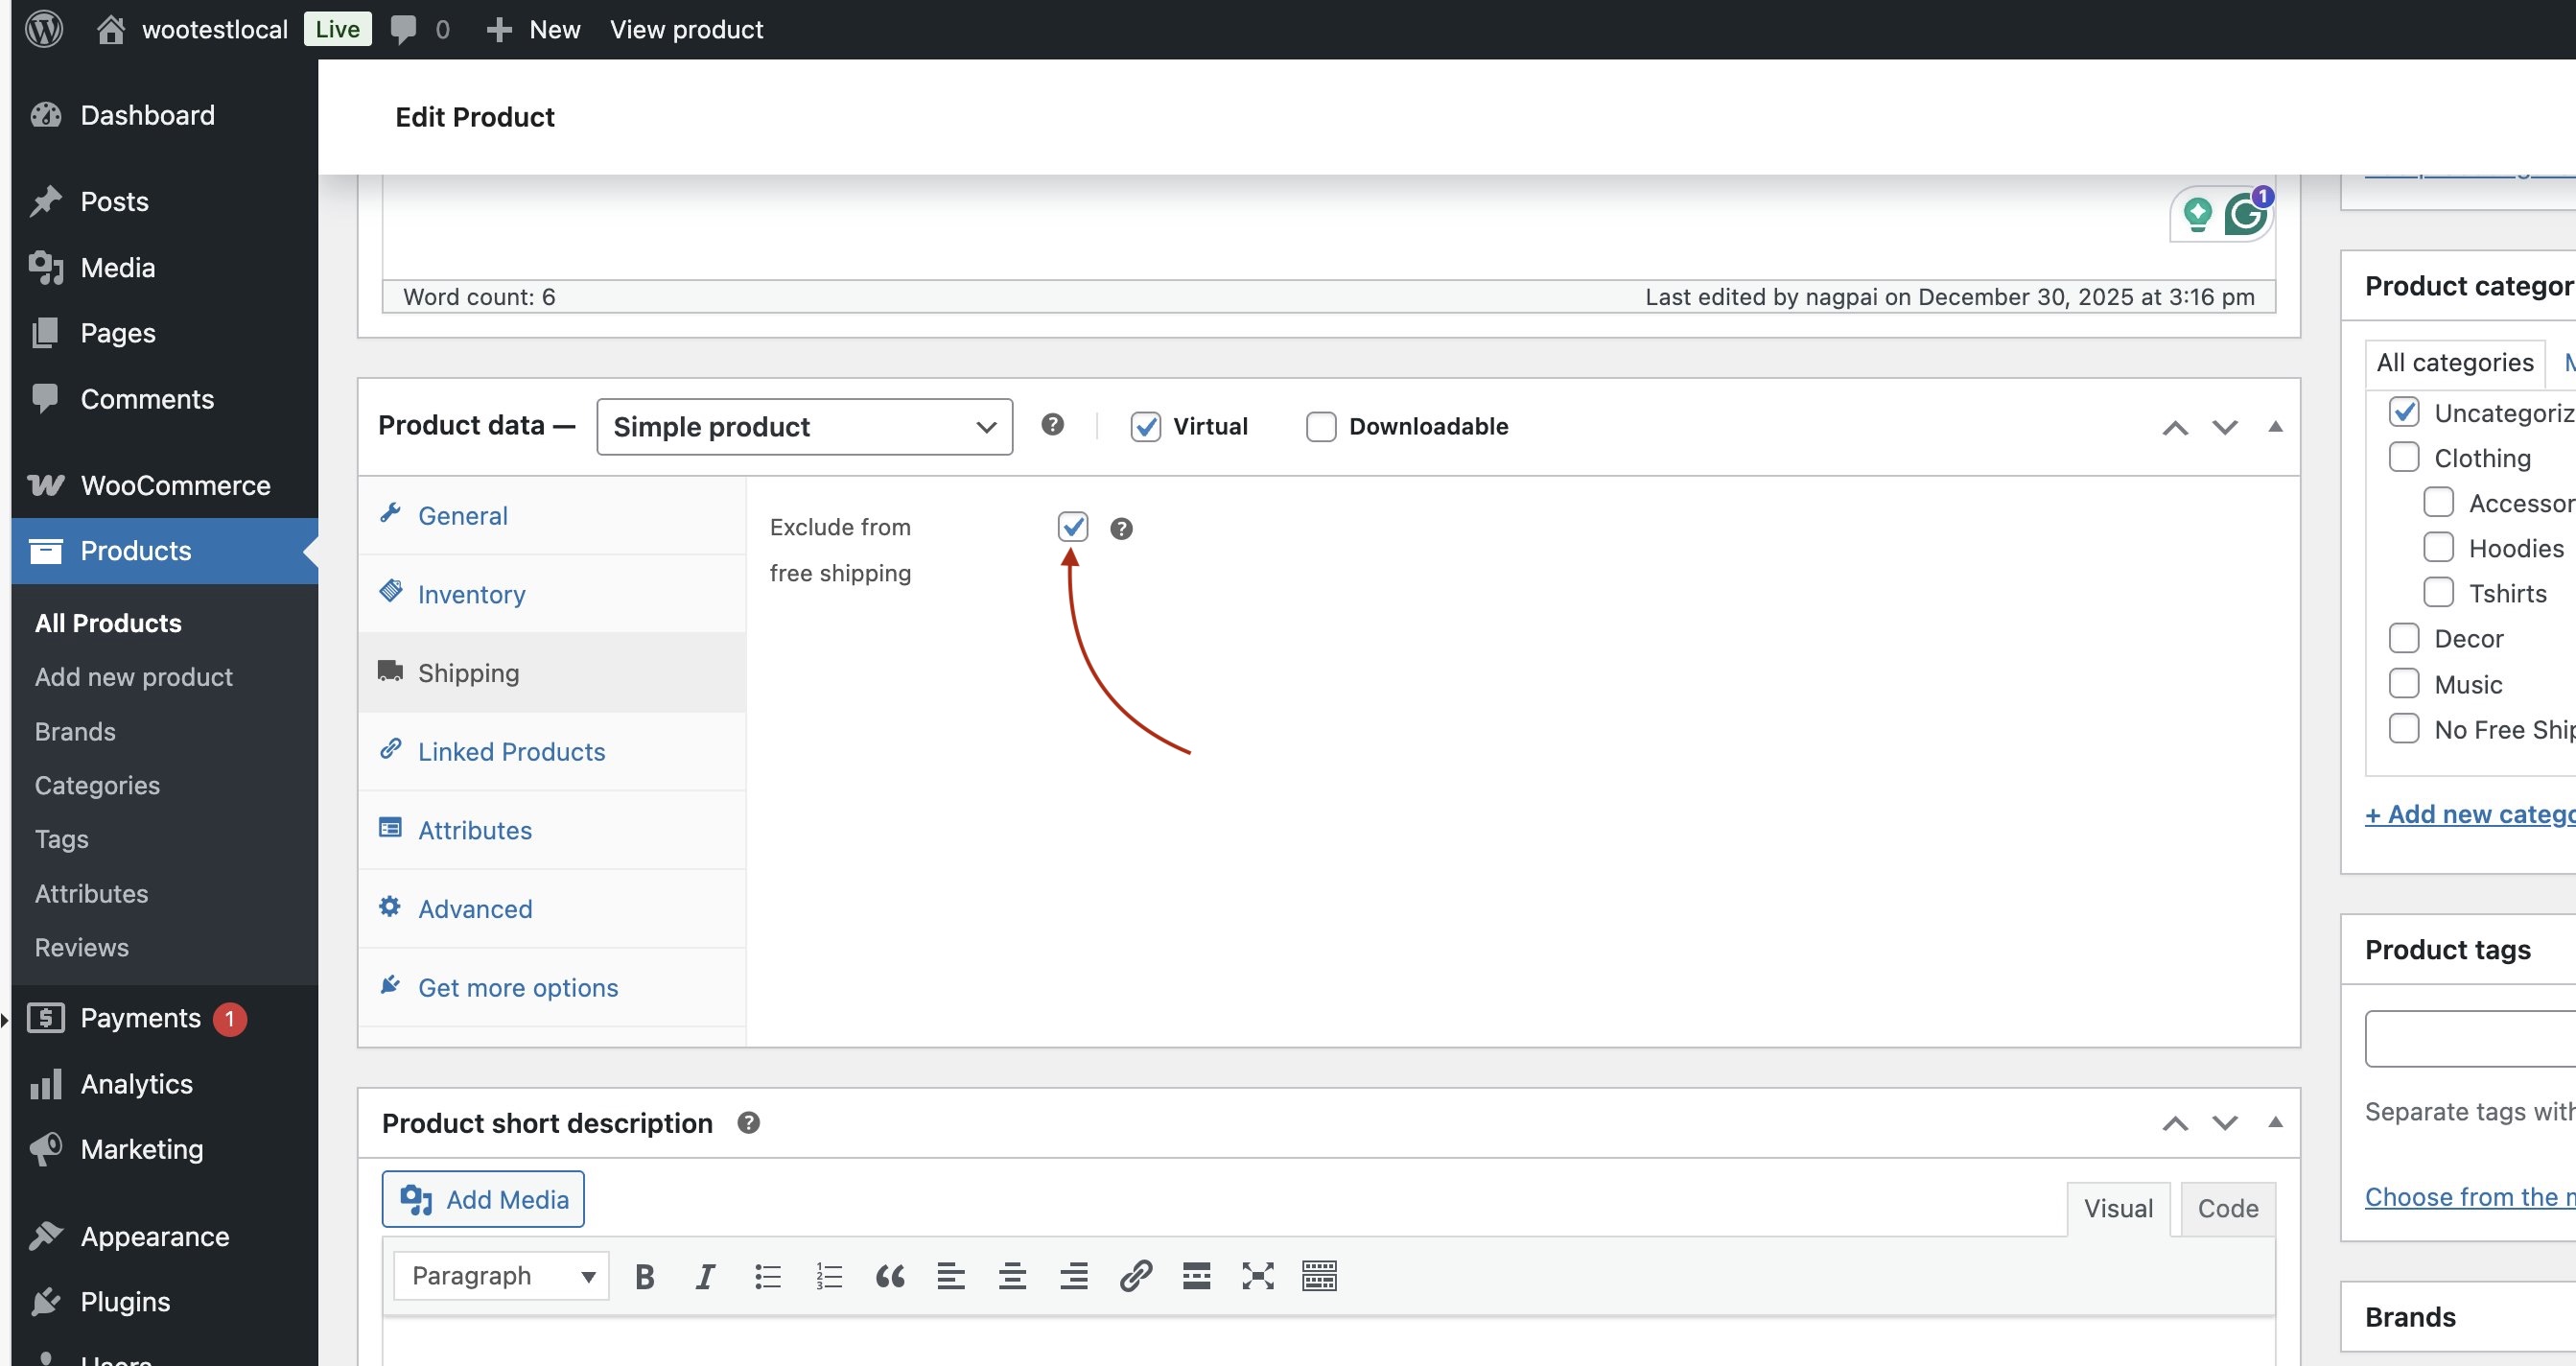Check the Decor category
Viewport: 2576px width, 1366px height.
click(2404, 638)
